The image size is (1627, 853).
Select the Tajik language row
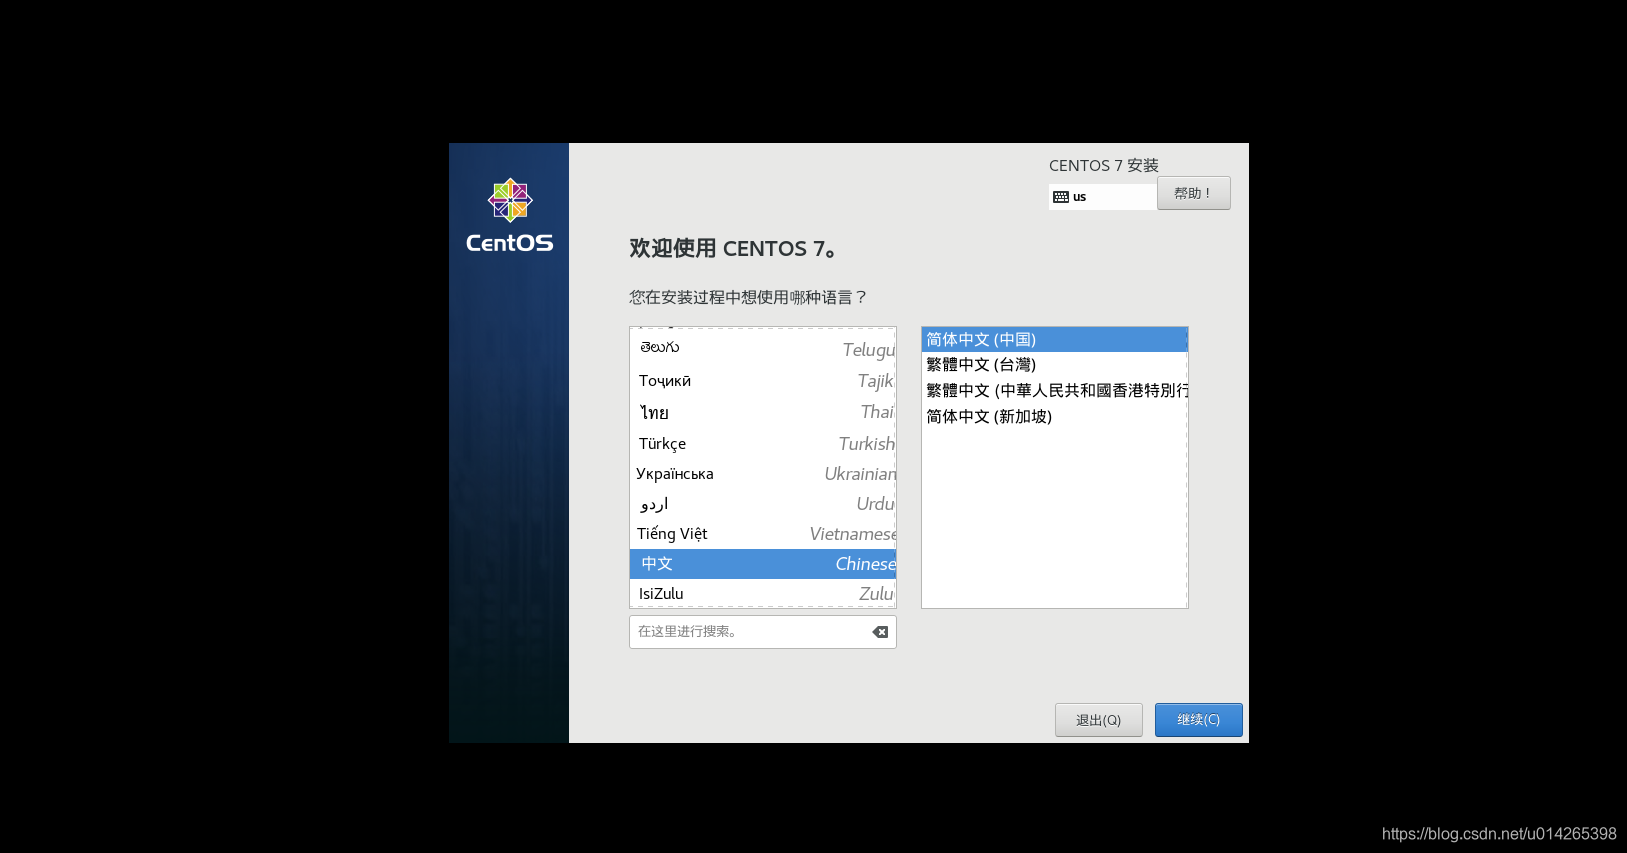pos(763,381)
